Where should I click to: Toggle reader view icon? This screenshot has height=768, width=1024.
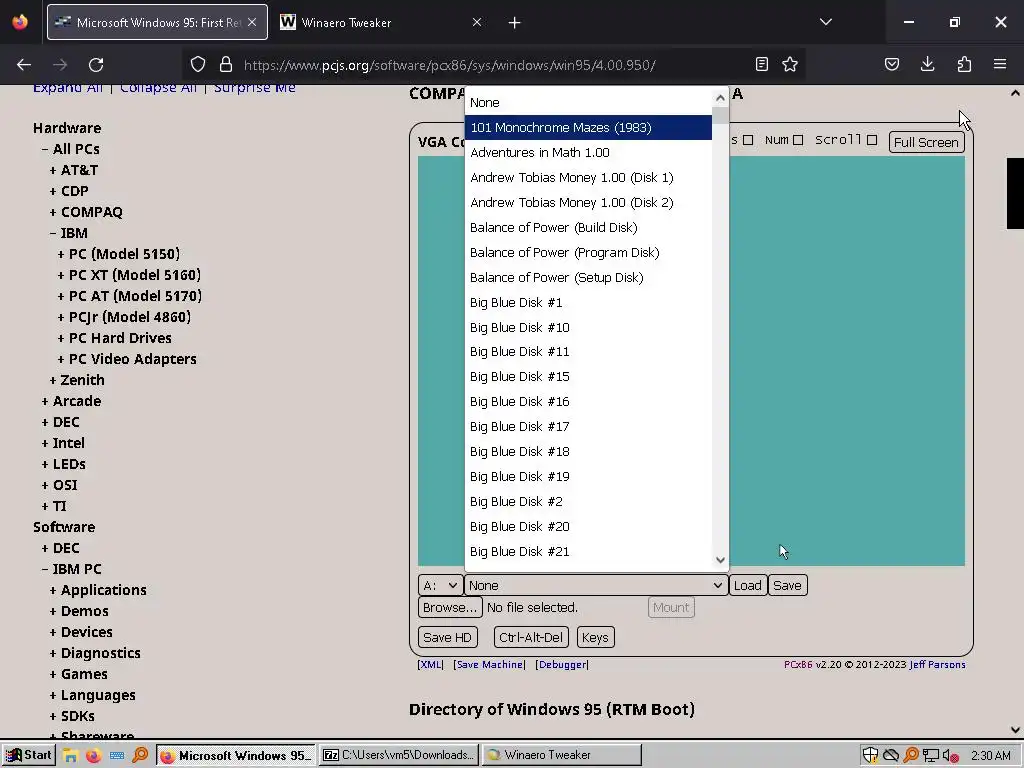tap(761, 65)
